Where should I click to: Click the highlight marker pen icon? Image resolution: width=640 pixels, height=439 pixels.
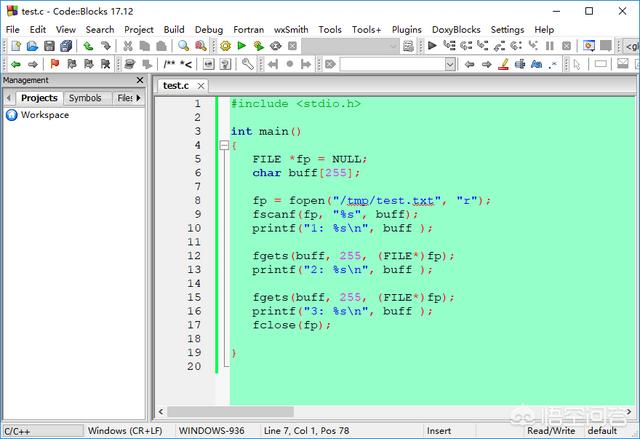pyautogui.click(x=504, y=64)
